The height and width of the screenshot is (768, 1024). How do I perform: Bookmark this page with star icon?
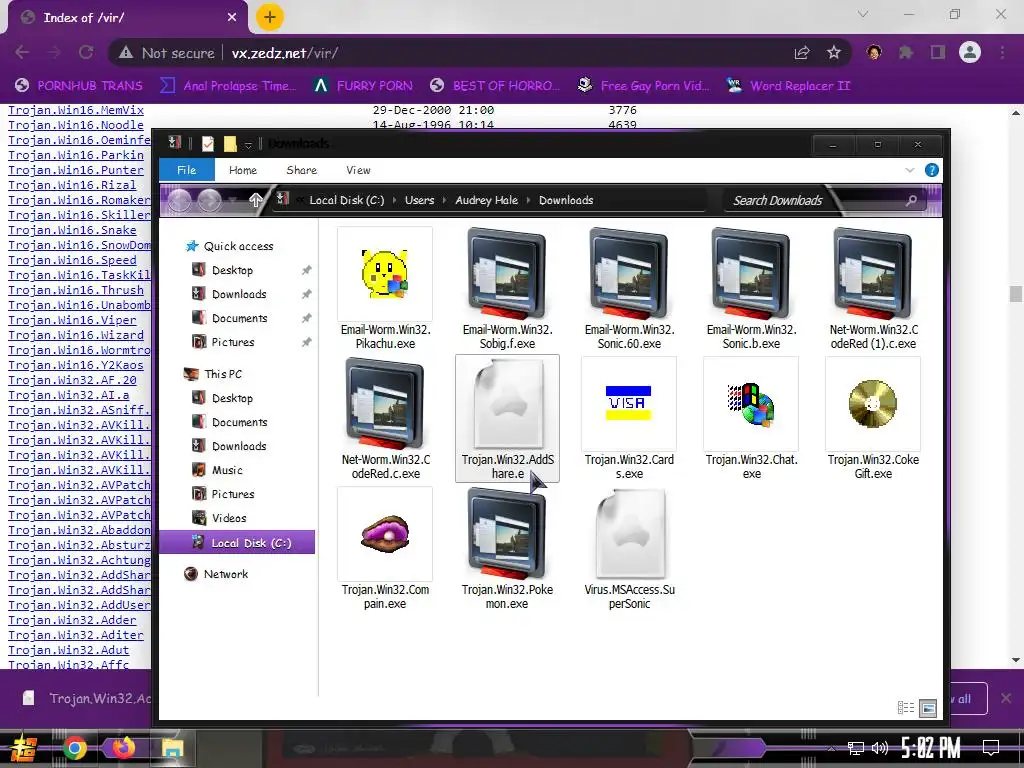click(834, 53)
